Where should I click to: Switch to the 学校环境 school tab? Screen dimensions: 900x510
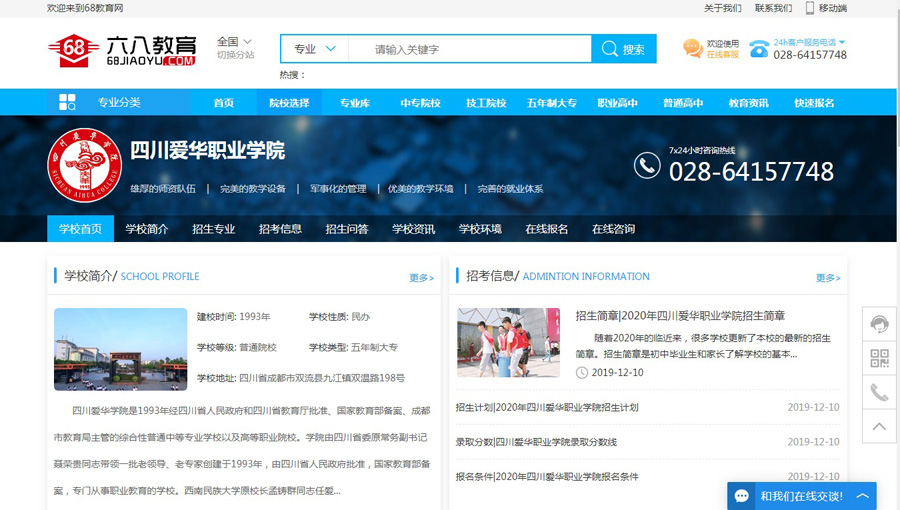[x=480, y=229]
